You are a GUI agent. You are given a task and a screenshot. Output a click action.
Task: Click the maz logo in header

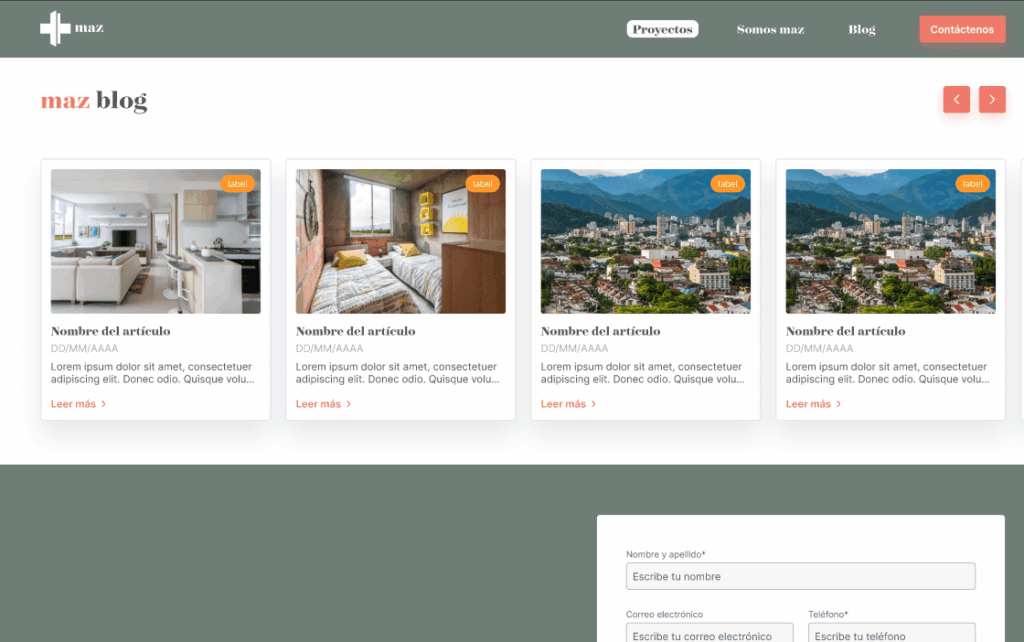tap(71, 28)
